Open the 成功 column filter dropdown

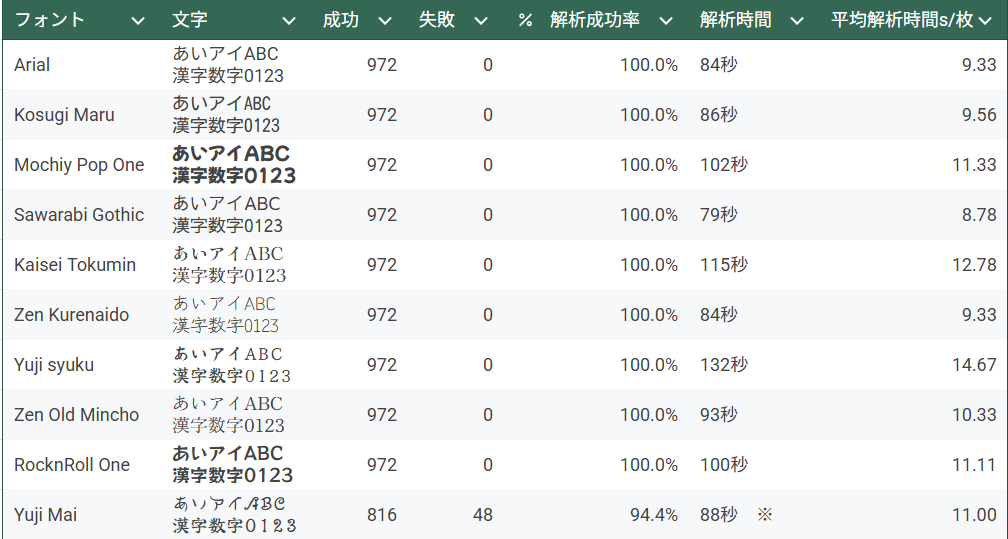[x=385, y=21]
